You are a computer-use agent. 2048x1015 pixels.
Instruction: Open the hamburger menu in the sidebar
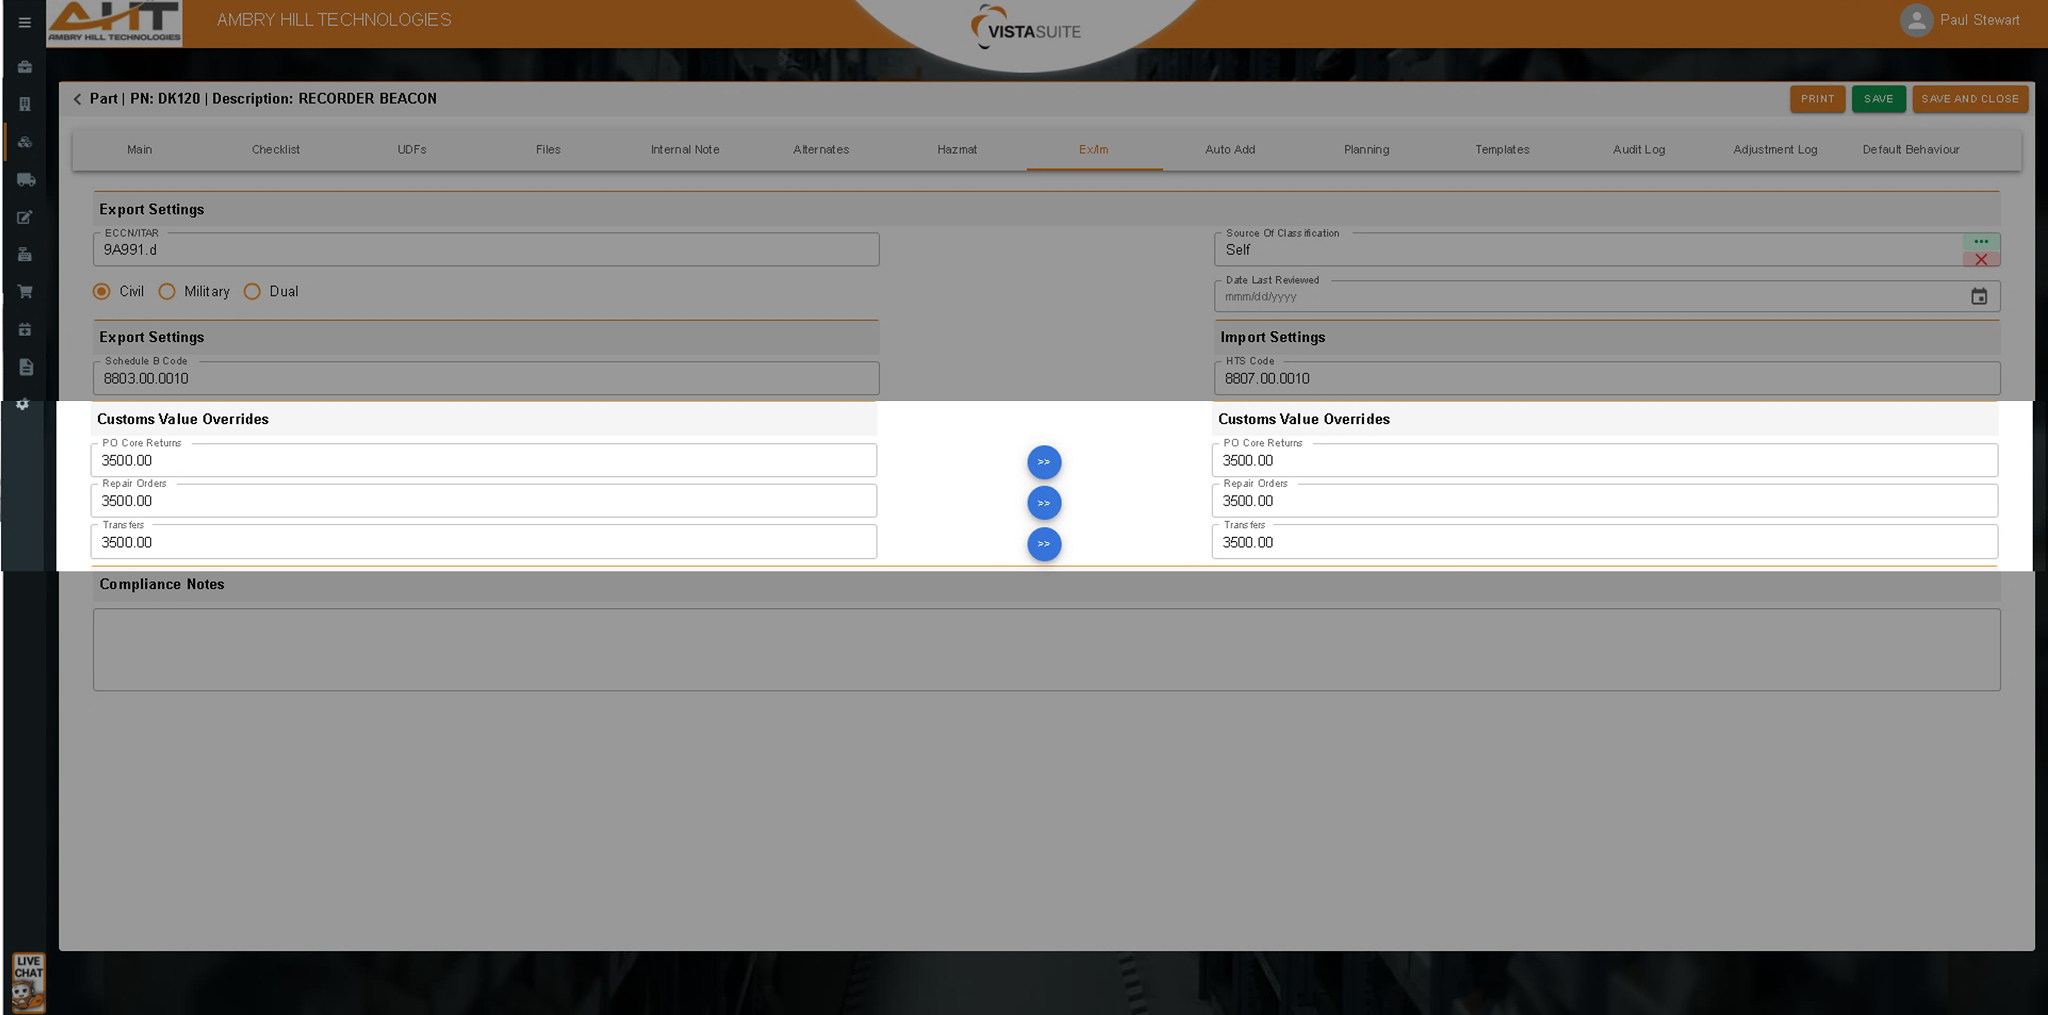[25, 22]
